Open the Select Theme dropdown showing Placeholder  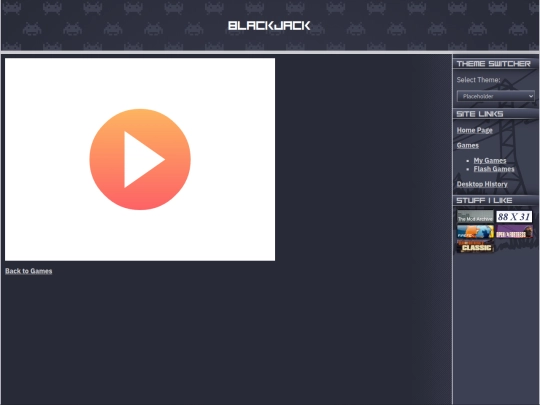point(496,96)
